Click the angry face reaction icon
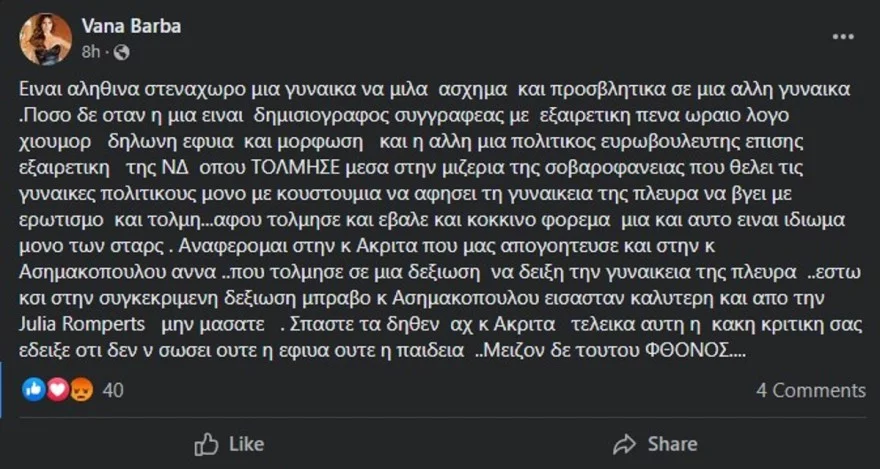This screenshot has height=469, width=880. [x=82, y=389]
